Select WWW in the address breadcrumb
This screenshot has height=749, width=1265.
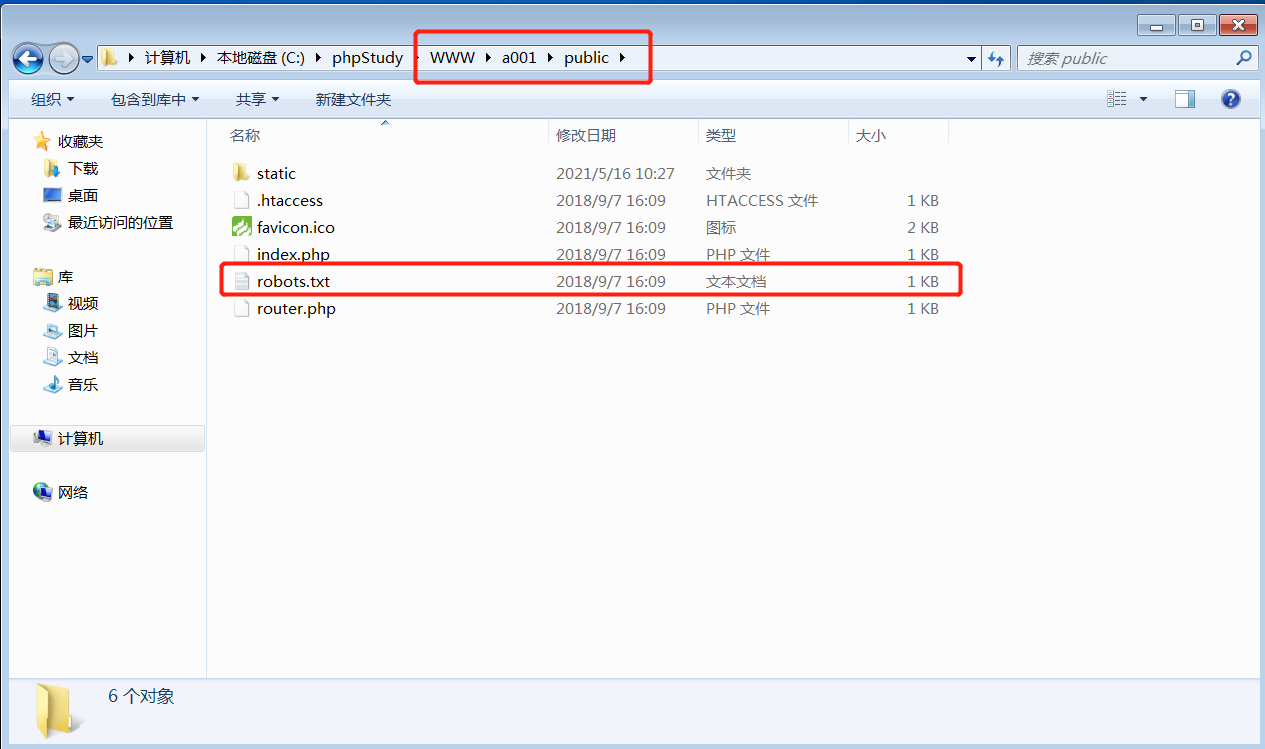point(452,58)
